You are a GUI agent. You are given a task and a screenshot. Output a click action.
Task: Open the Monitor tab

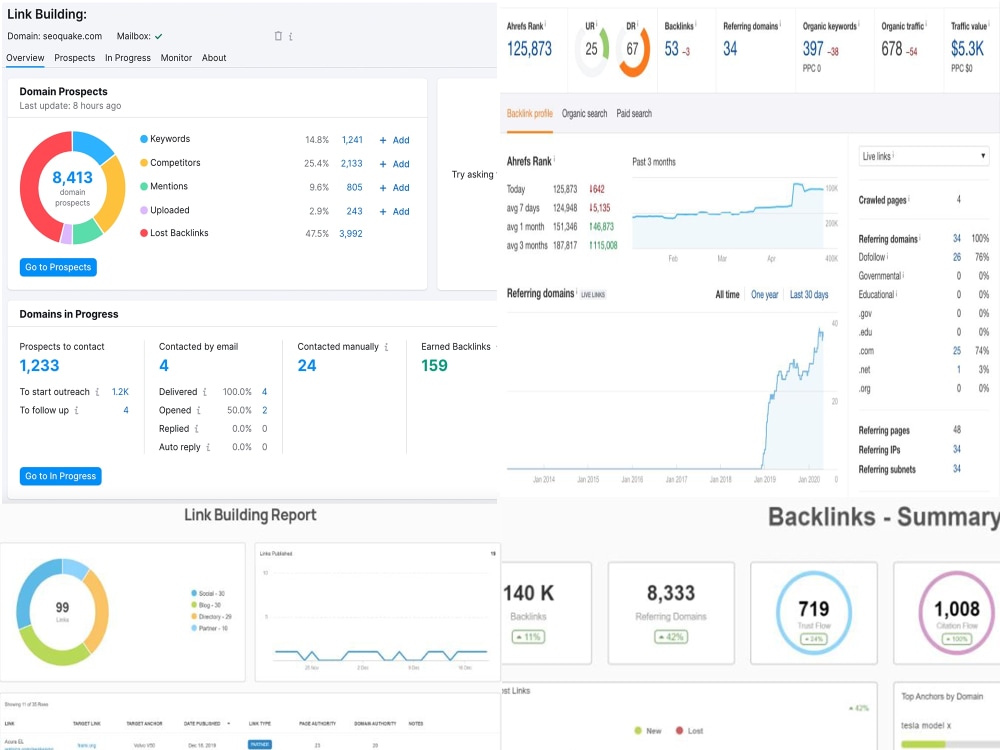[176, 57]
